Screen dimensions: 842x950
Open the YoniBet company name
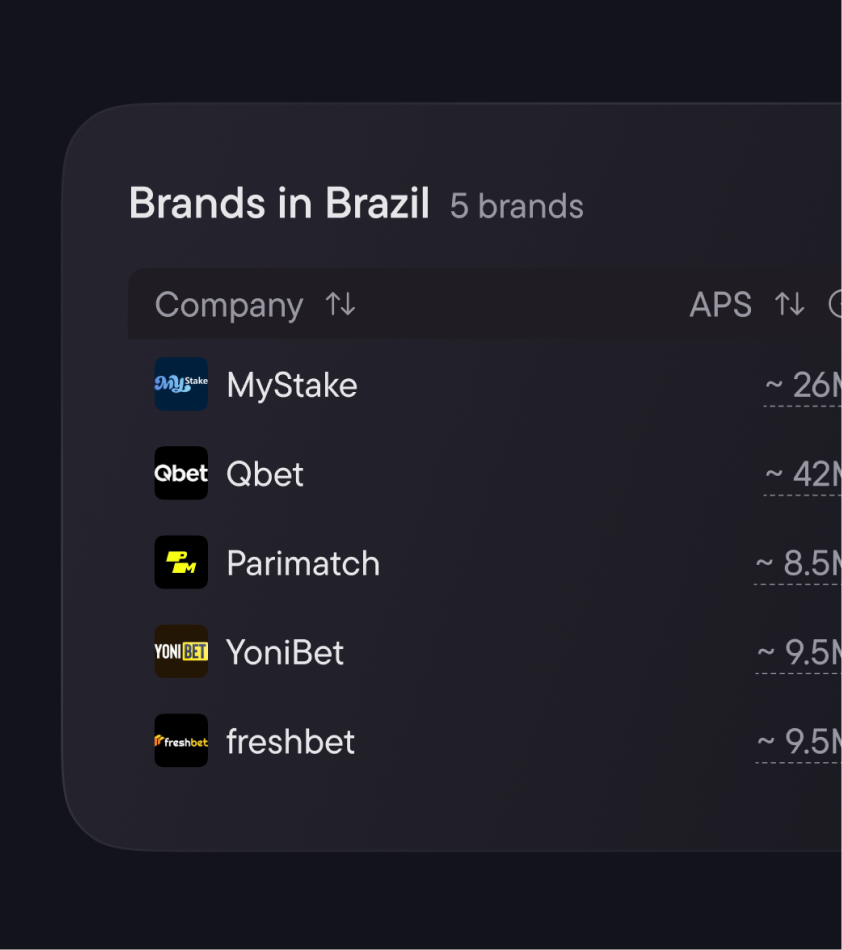point(285,652)
